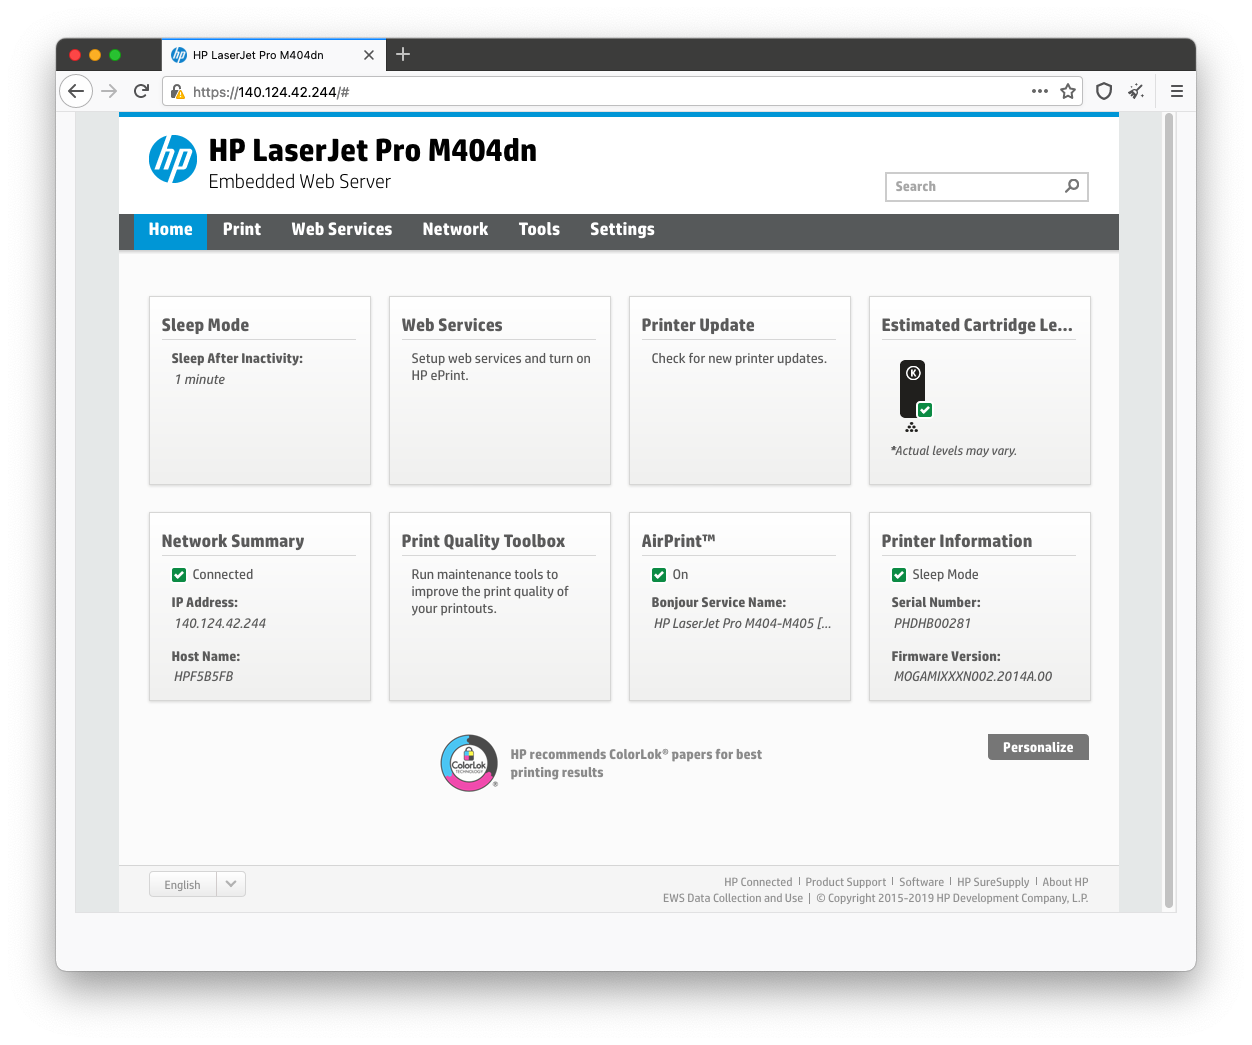The height and width of the screenshot is (1045, 1252).
Task: Click the Connected checkmark in Network Summary
Action: (x=179, y=575)
